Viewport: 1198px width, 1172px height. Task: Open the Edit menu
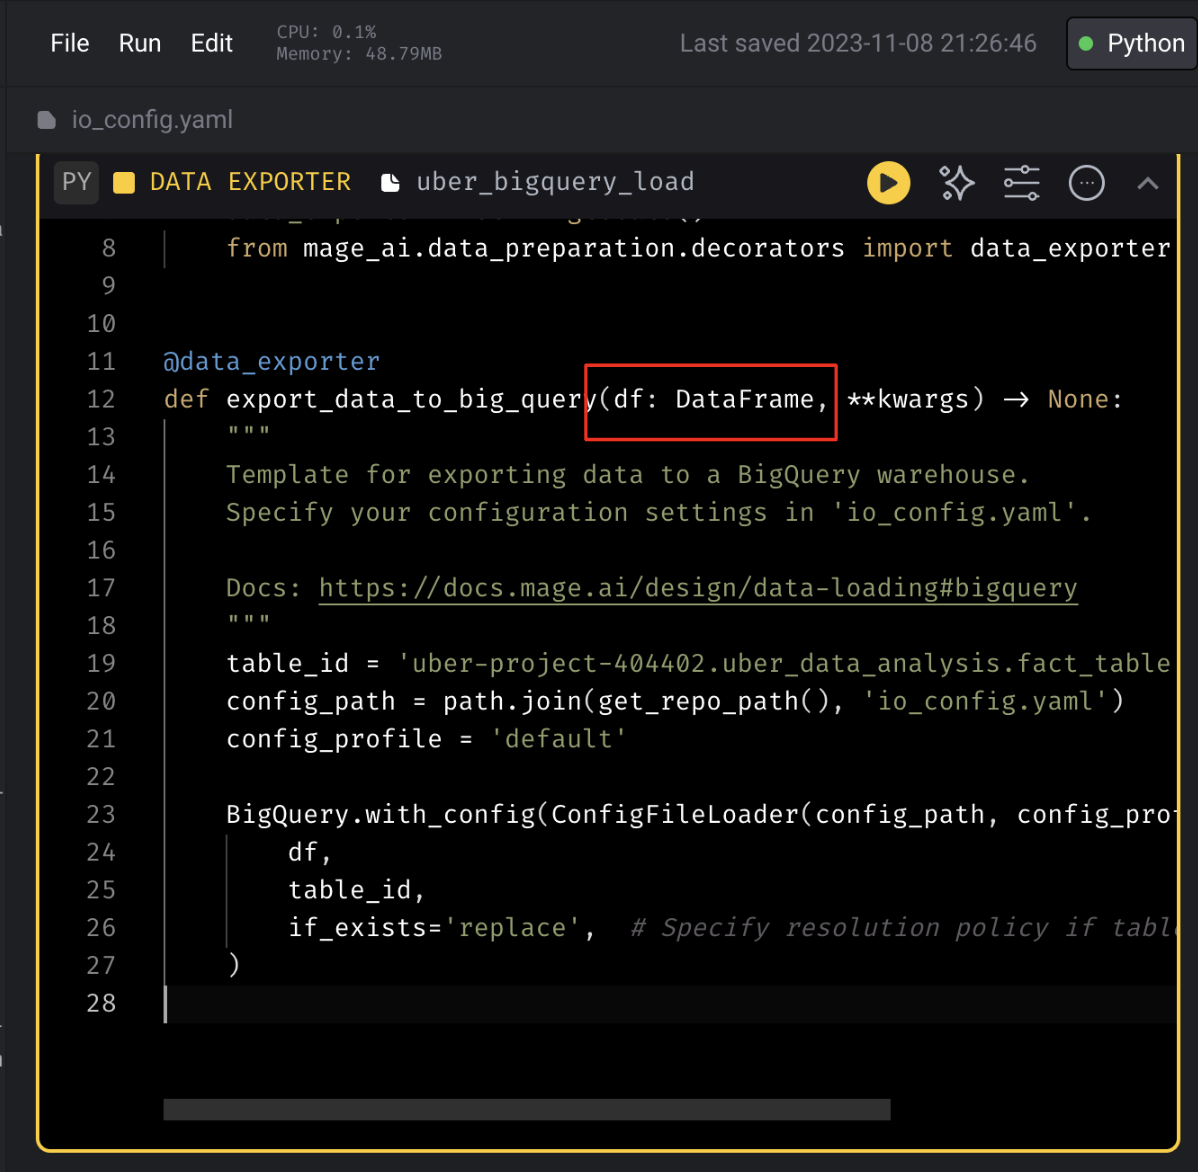[x=212, y=44]
